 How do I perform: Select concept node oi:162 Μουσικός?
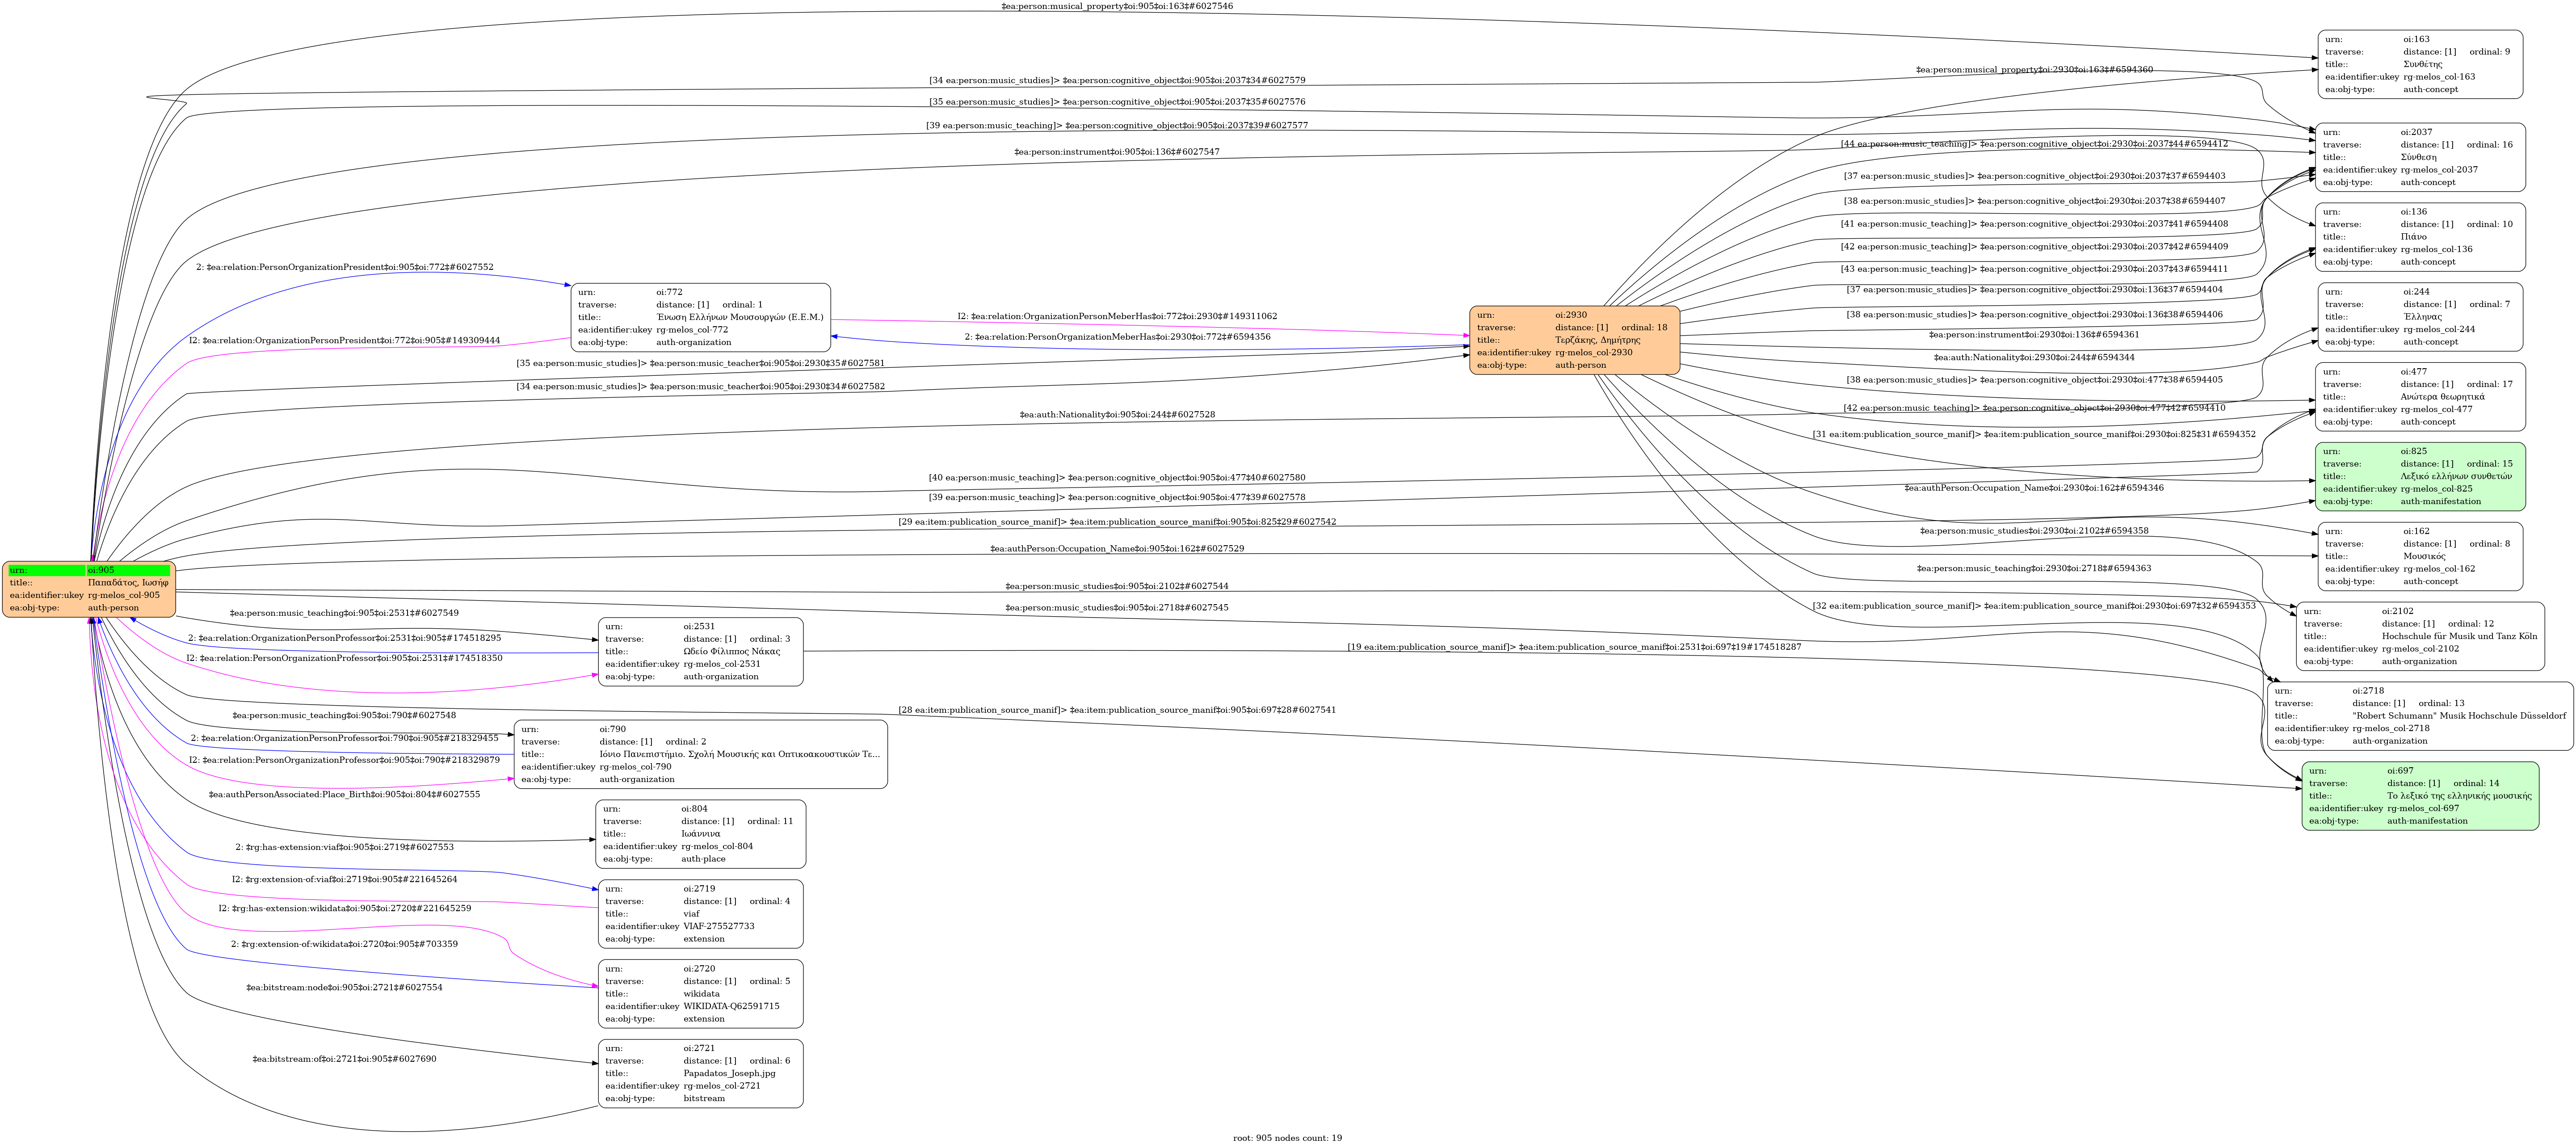pos(2420,556)
